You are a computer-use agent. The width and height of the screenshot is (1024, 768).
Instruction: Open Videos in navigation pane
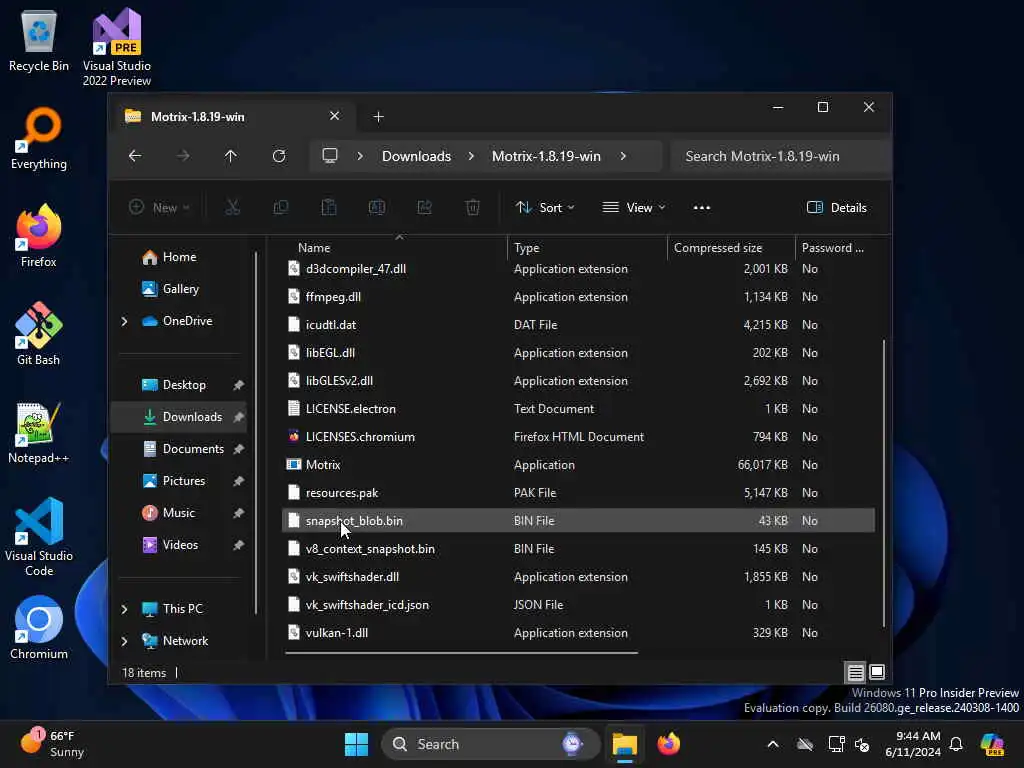click(180, 545)
